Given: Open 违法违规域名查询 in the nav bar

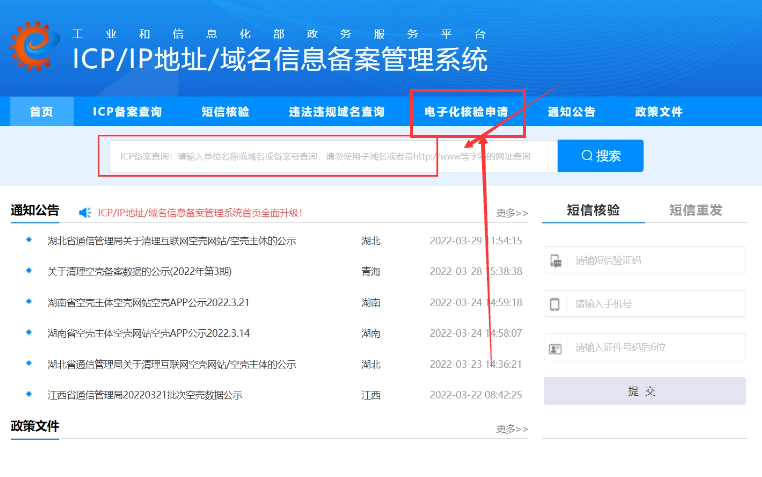Looking at the screenshot, I should (x=337, y=112).
